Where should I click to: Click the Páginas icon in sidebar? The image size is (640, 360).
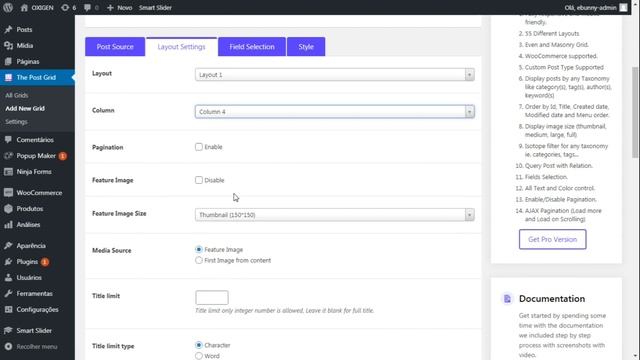pos(8,61)
